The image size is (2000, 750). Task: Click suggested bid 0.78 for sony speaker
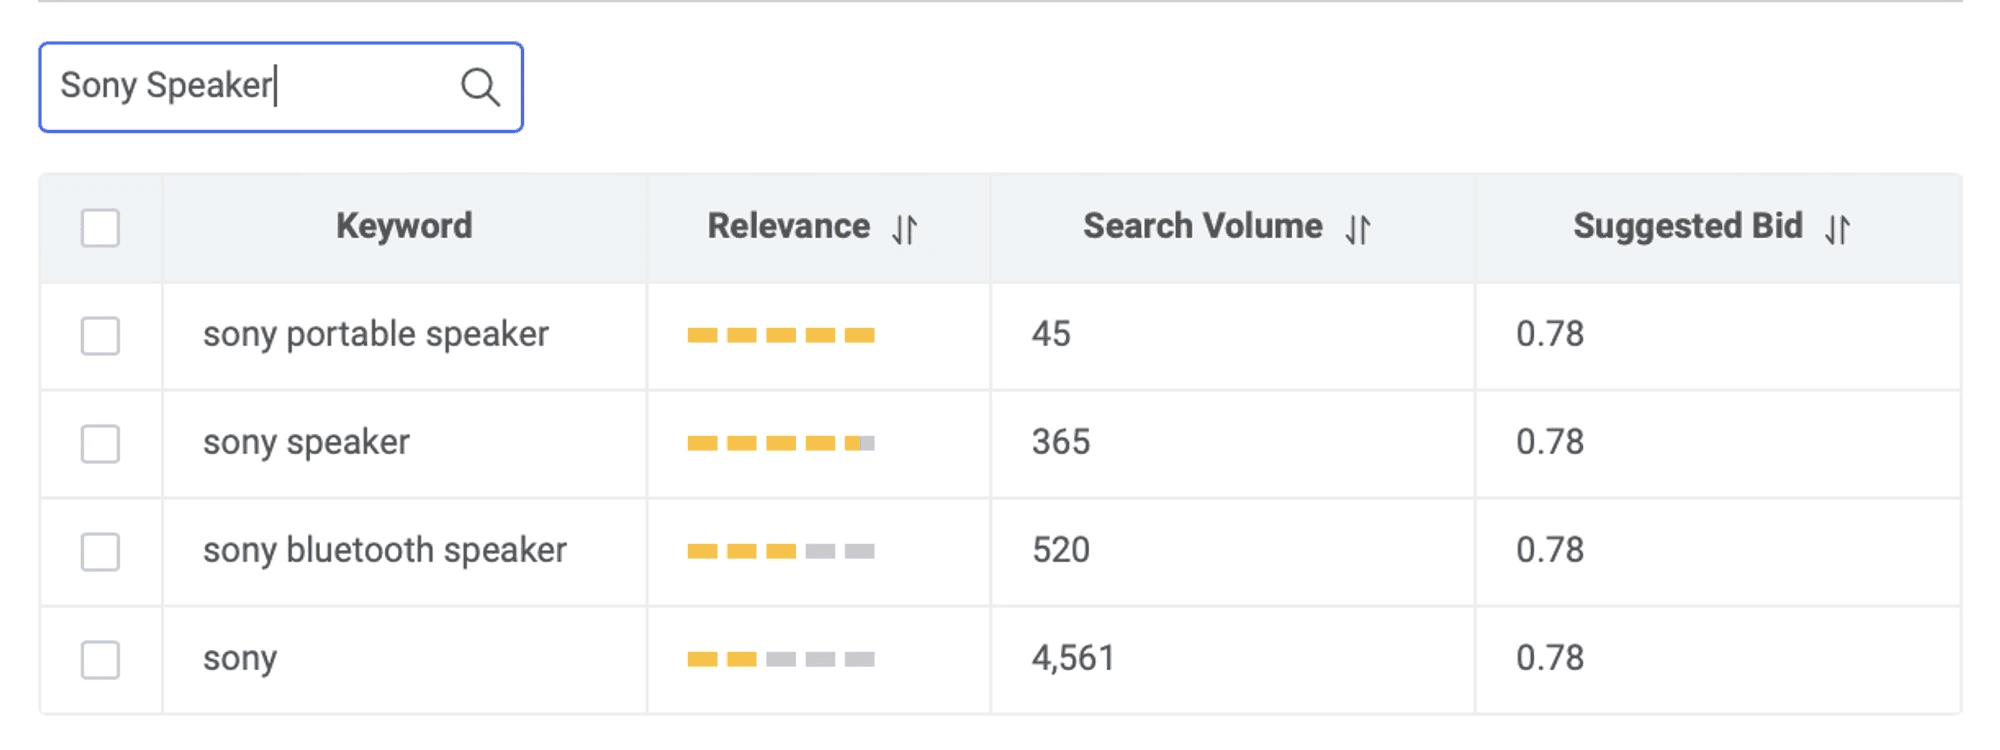pos(1549,442)
